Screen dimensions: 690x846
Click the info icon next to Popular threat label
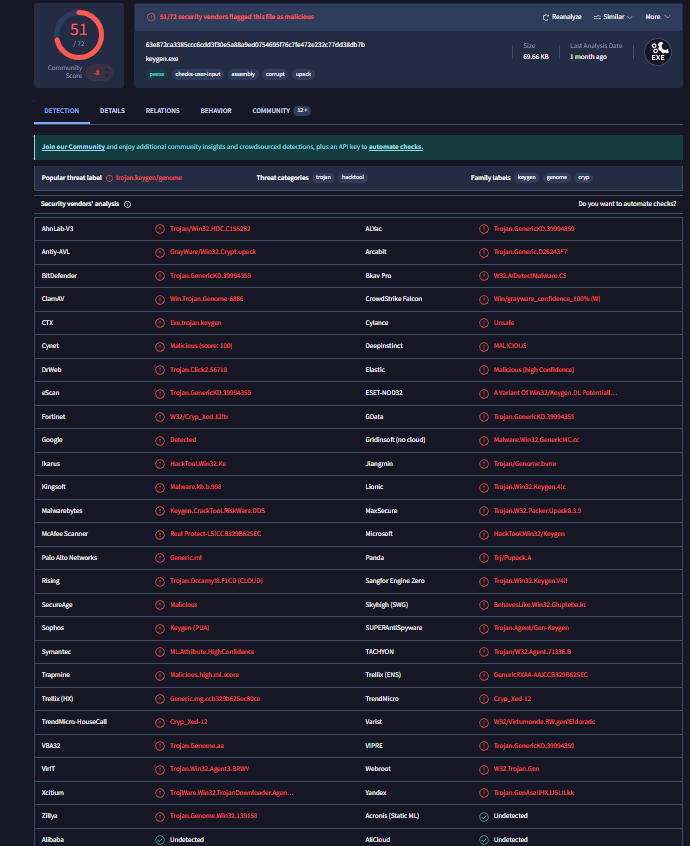[109, 177]
